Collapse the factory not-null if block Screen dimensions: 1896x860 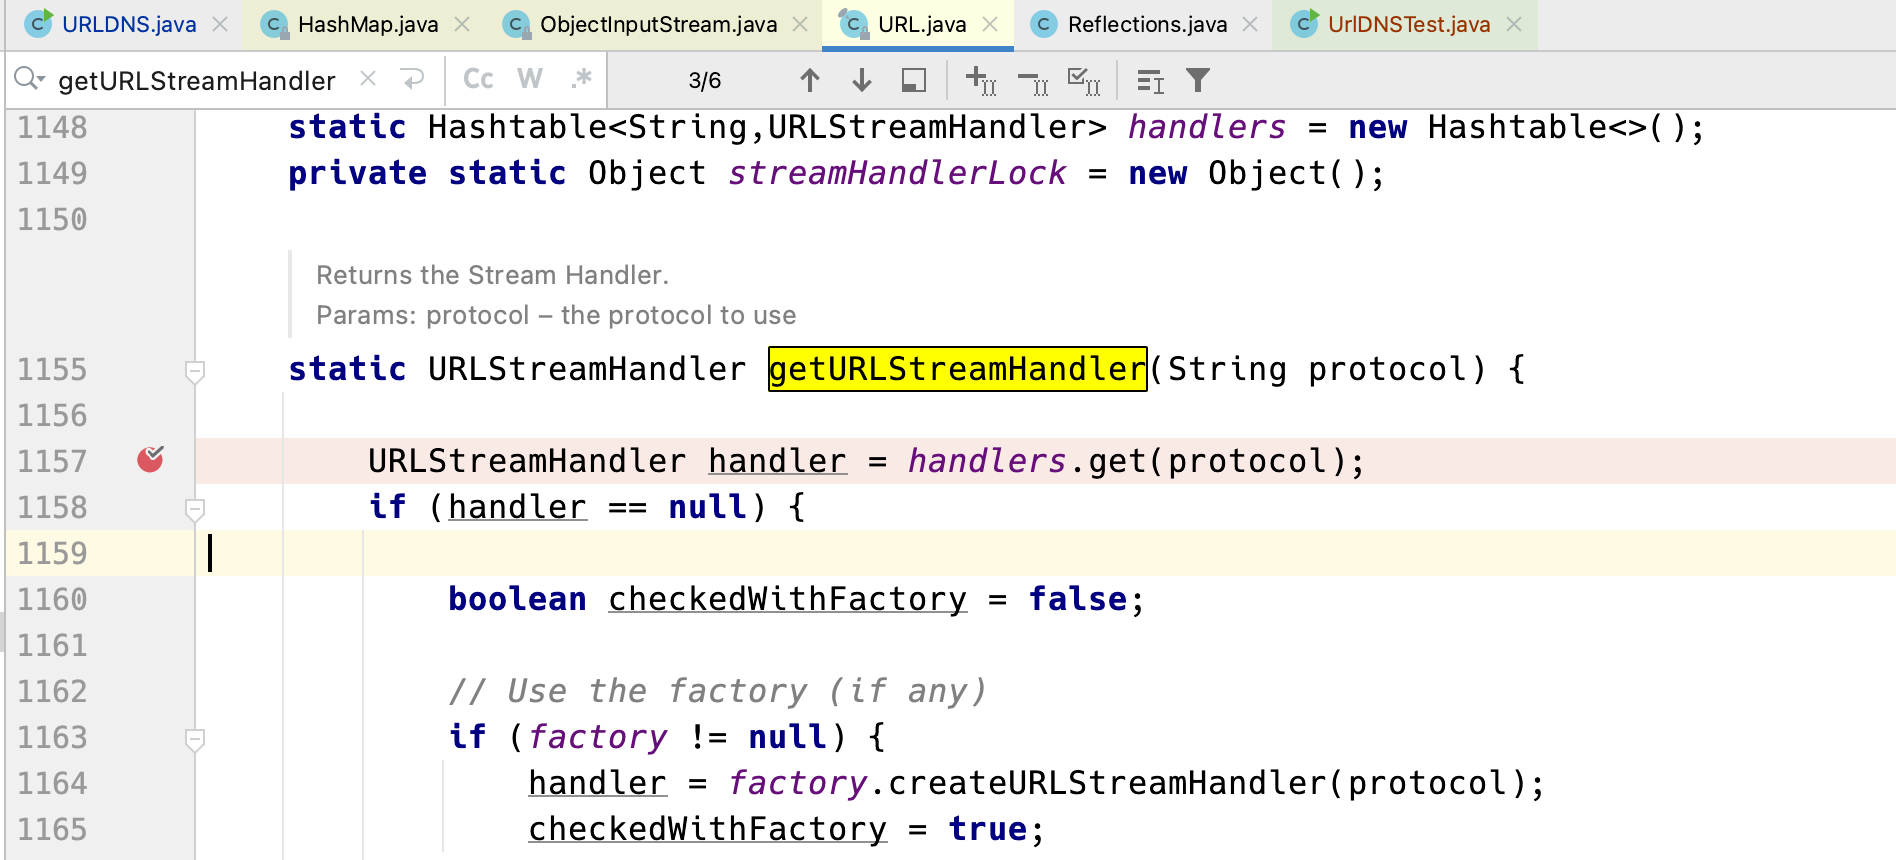click(x=195, y=740)
